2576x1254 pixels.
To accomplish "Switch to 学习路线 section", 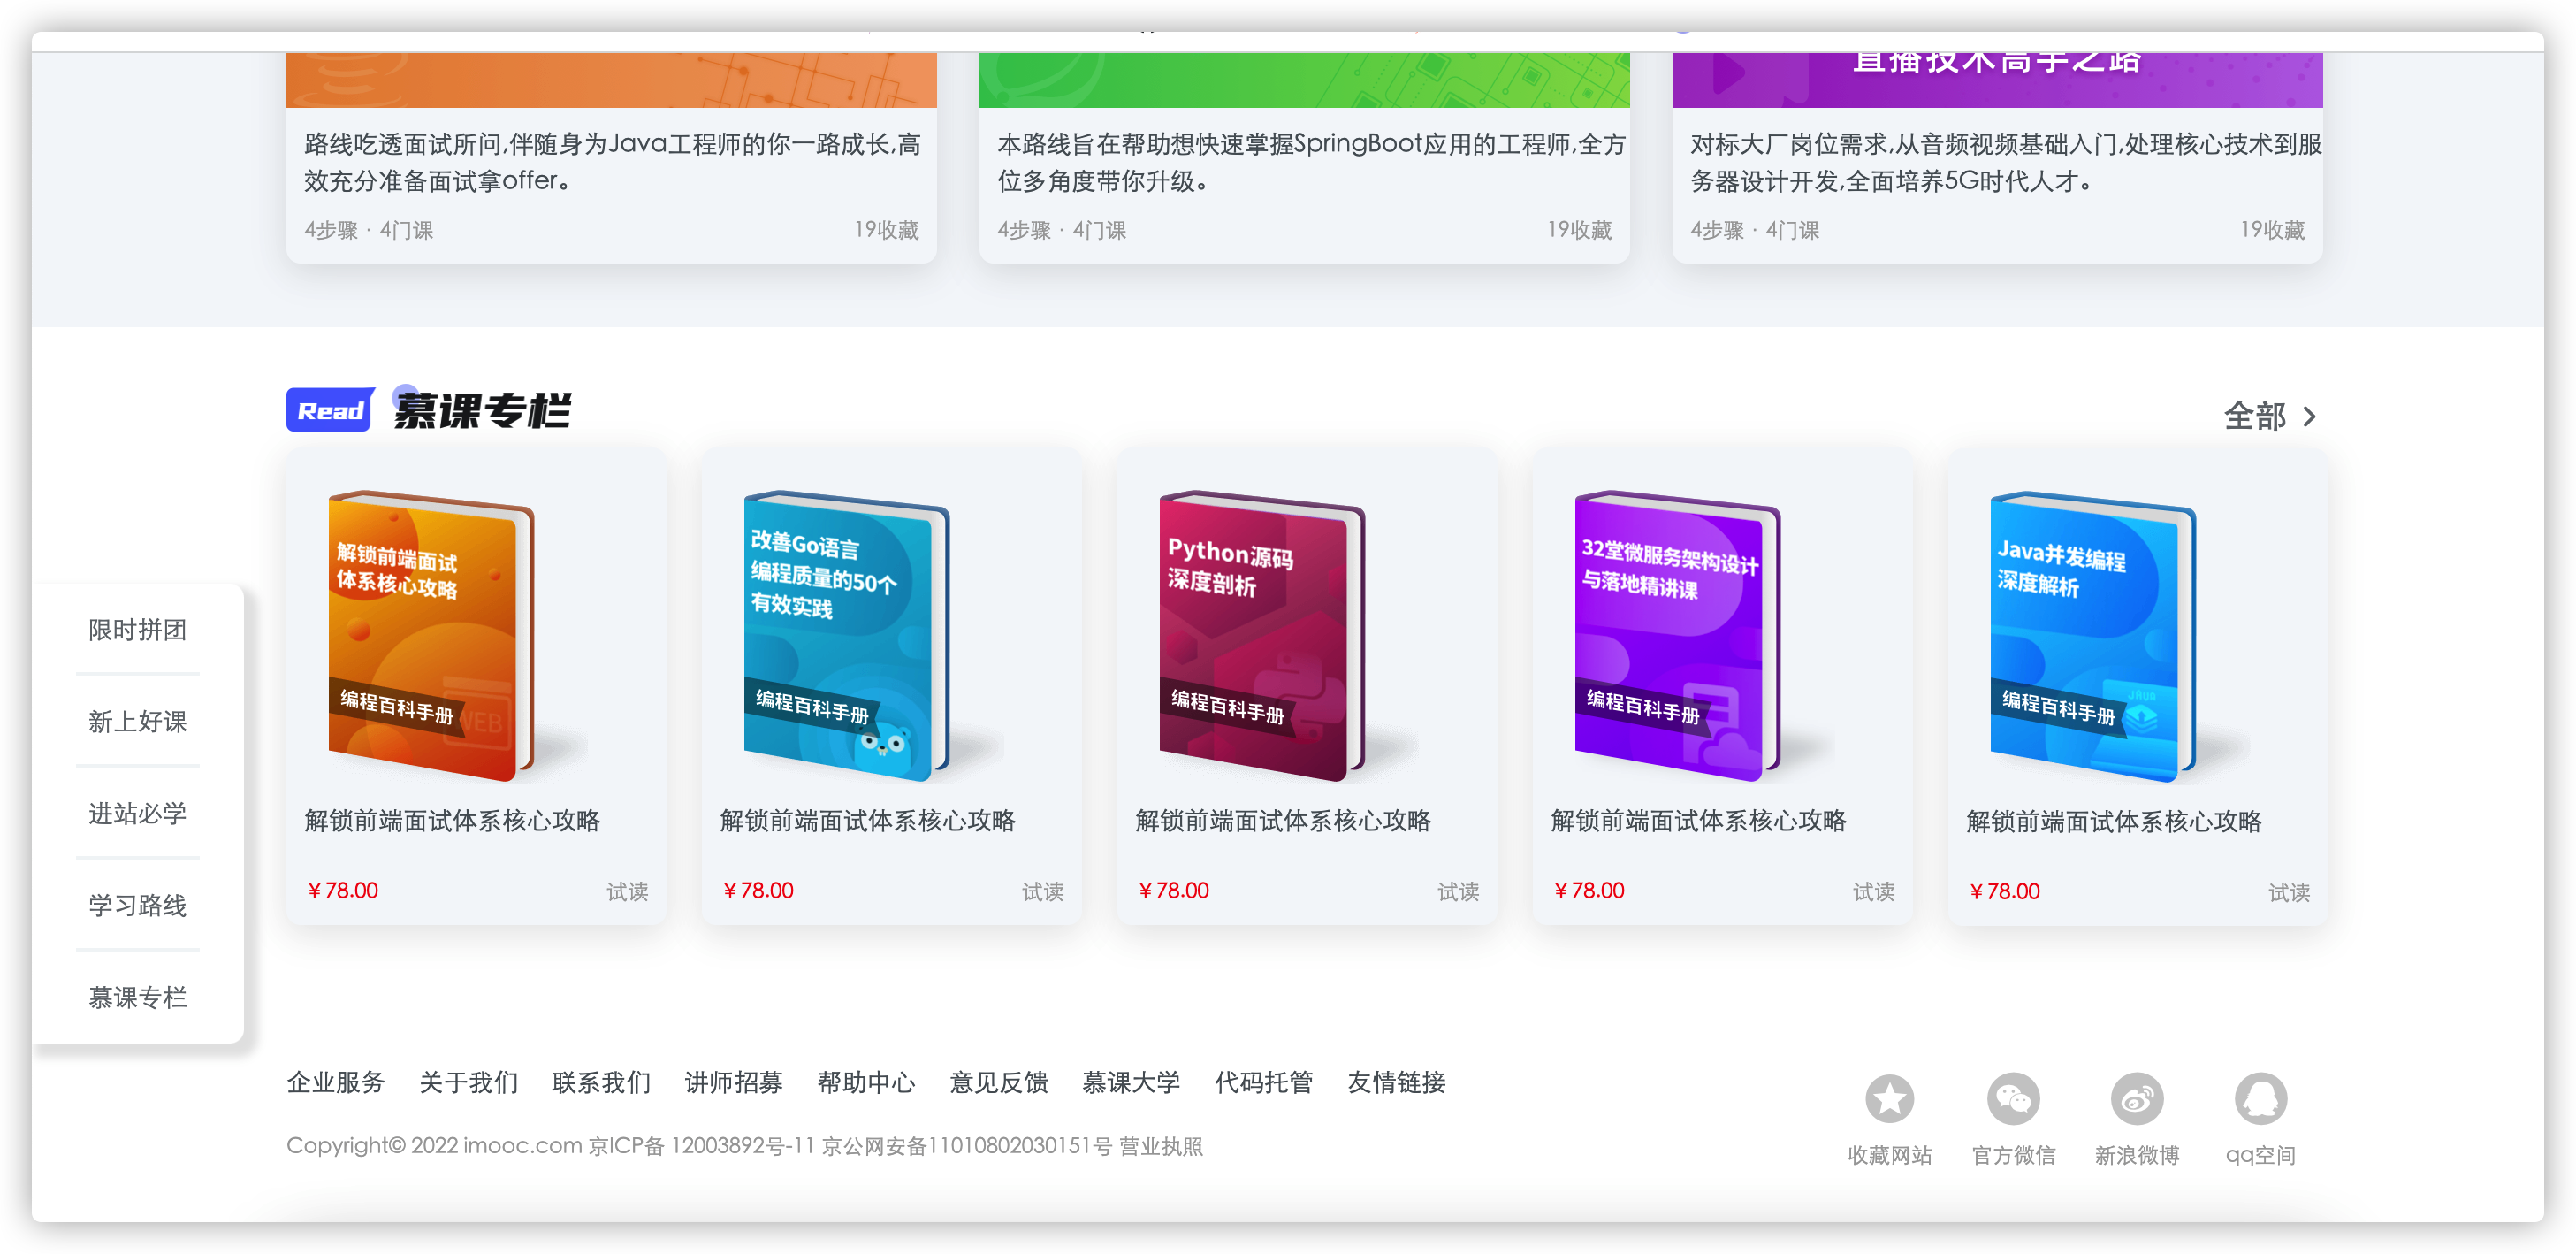I will pos(137,904).
